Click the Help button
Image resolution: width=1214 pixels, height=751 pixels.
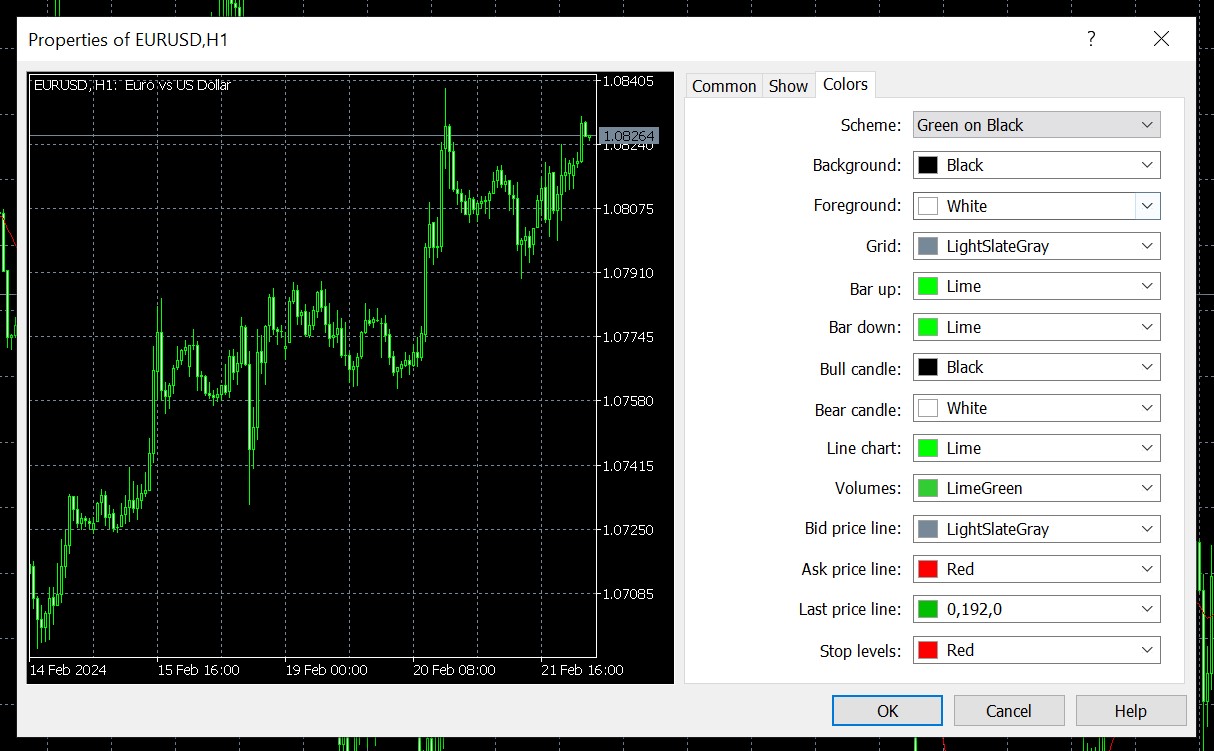(1130, 711)
